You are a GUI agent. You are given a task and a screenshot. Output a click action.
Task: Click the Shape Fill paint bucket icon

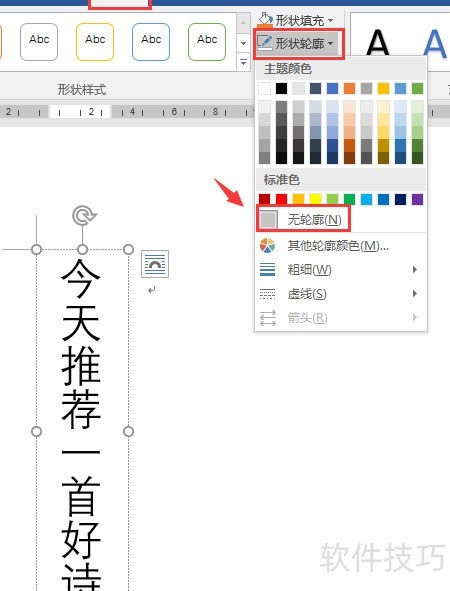[265, 20]
